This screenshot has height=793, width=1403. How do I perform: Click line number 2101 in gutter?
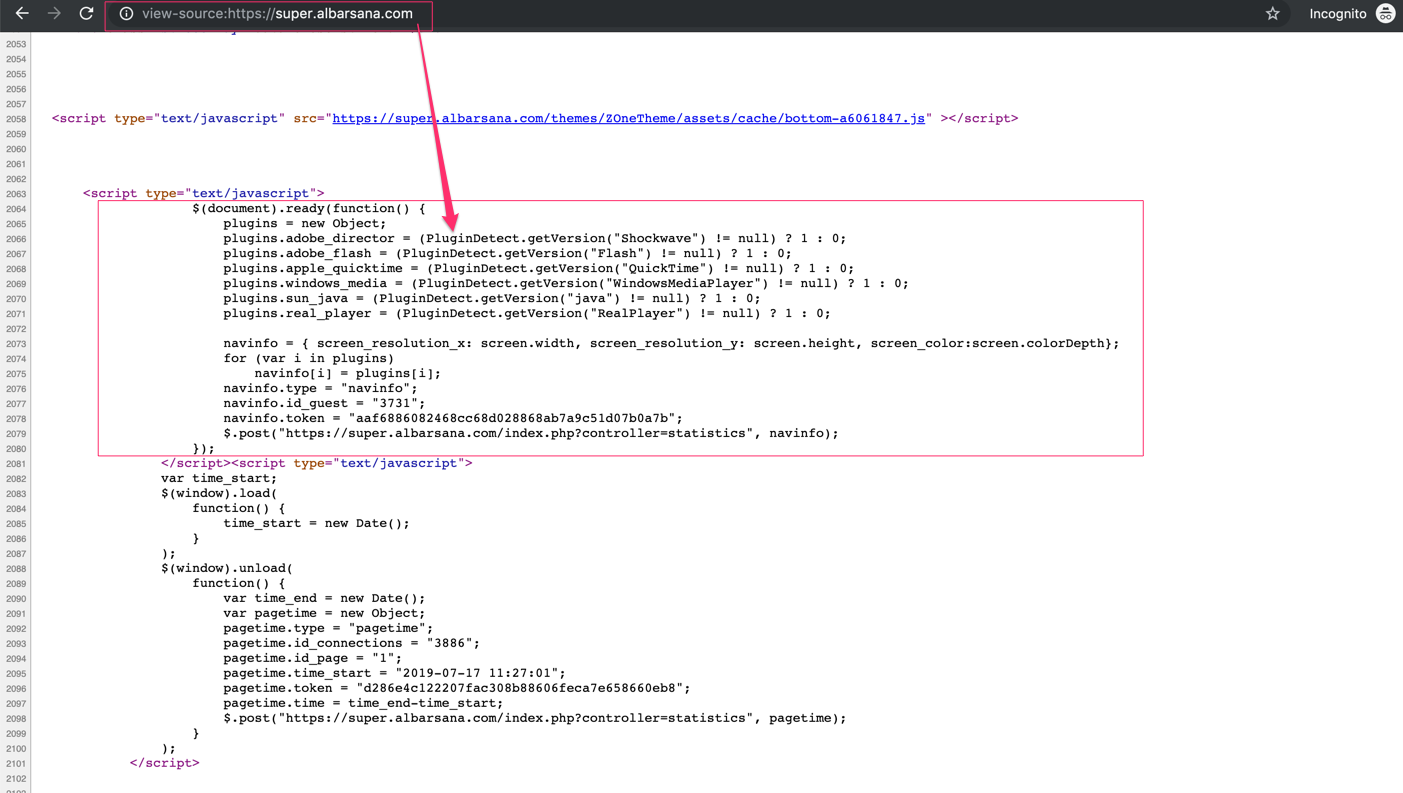pos(16,764)
